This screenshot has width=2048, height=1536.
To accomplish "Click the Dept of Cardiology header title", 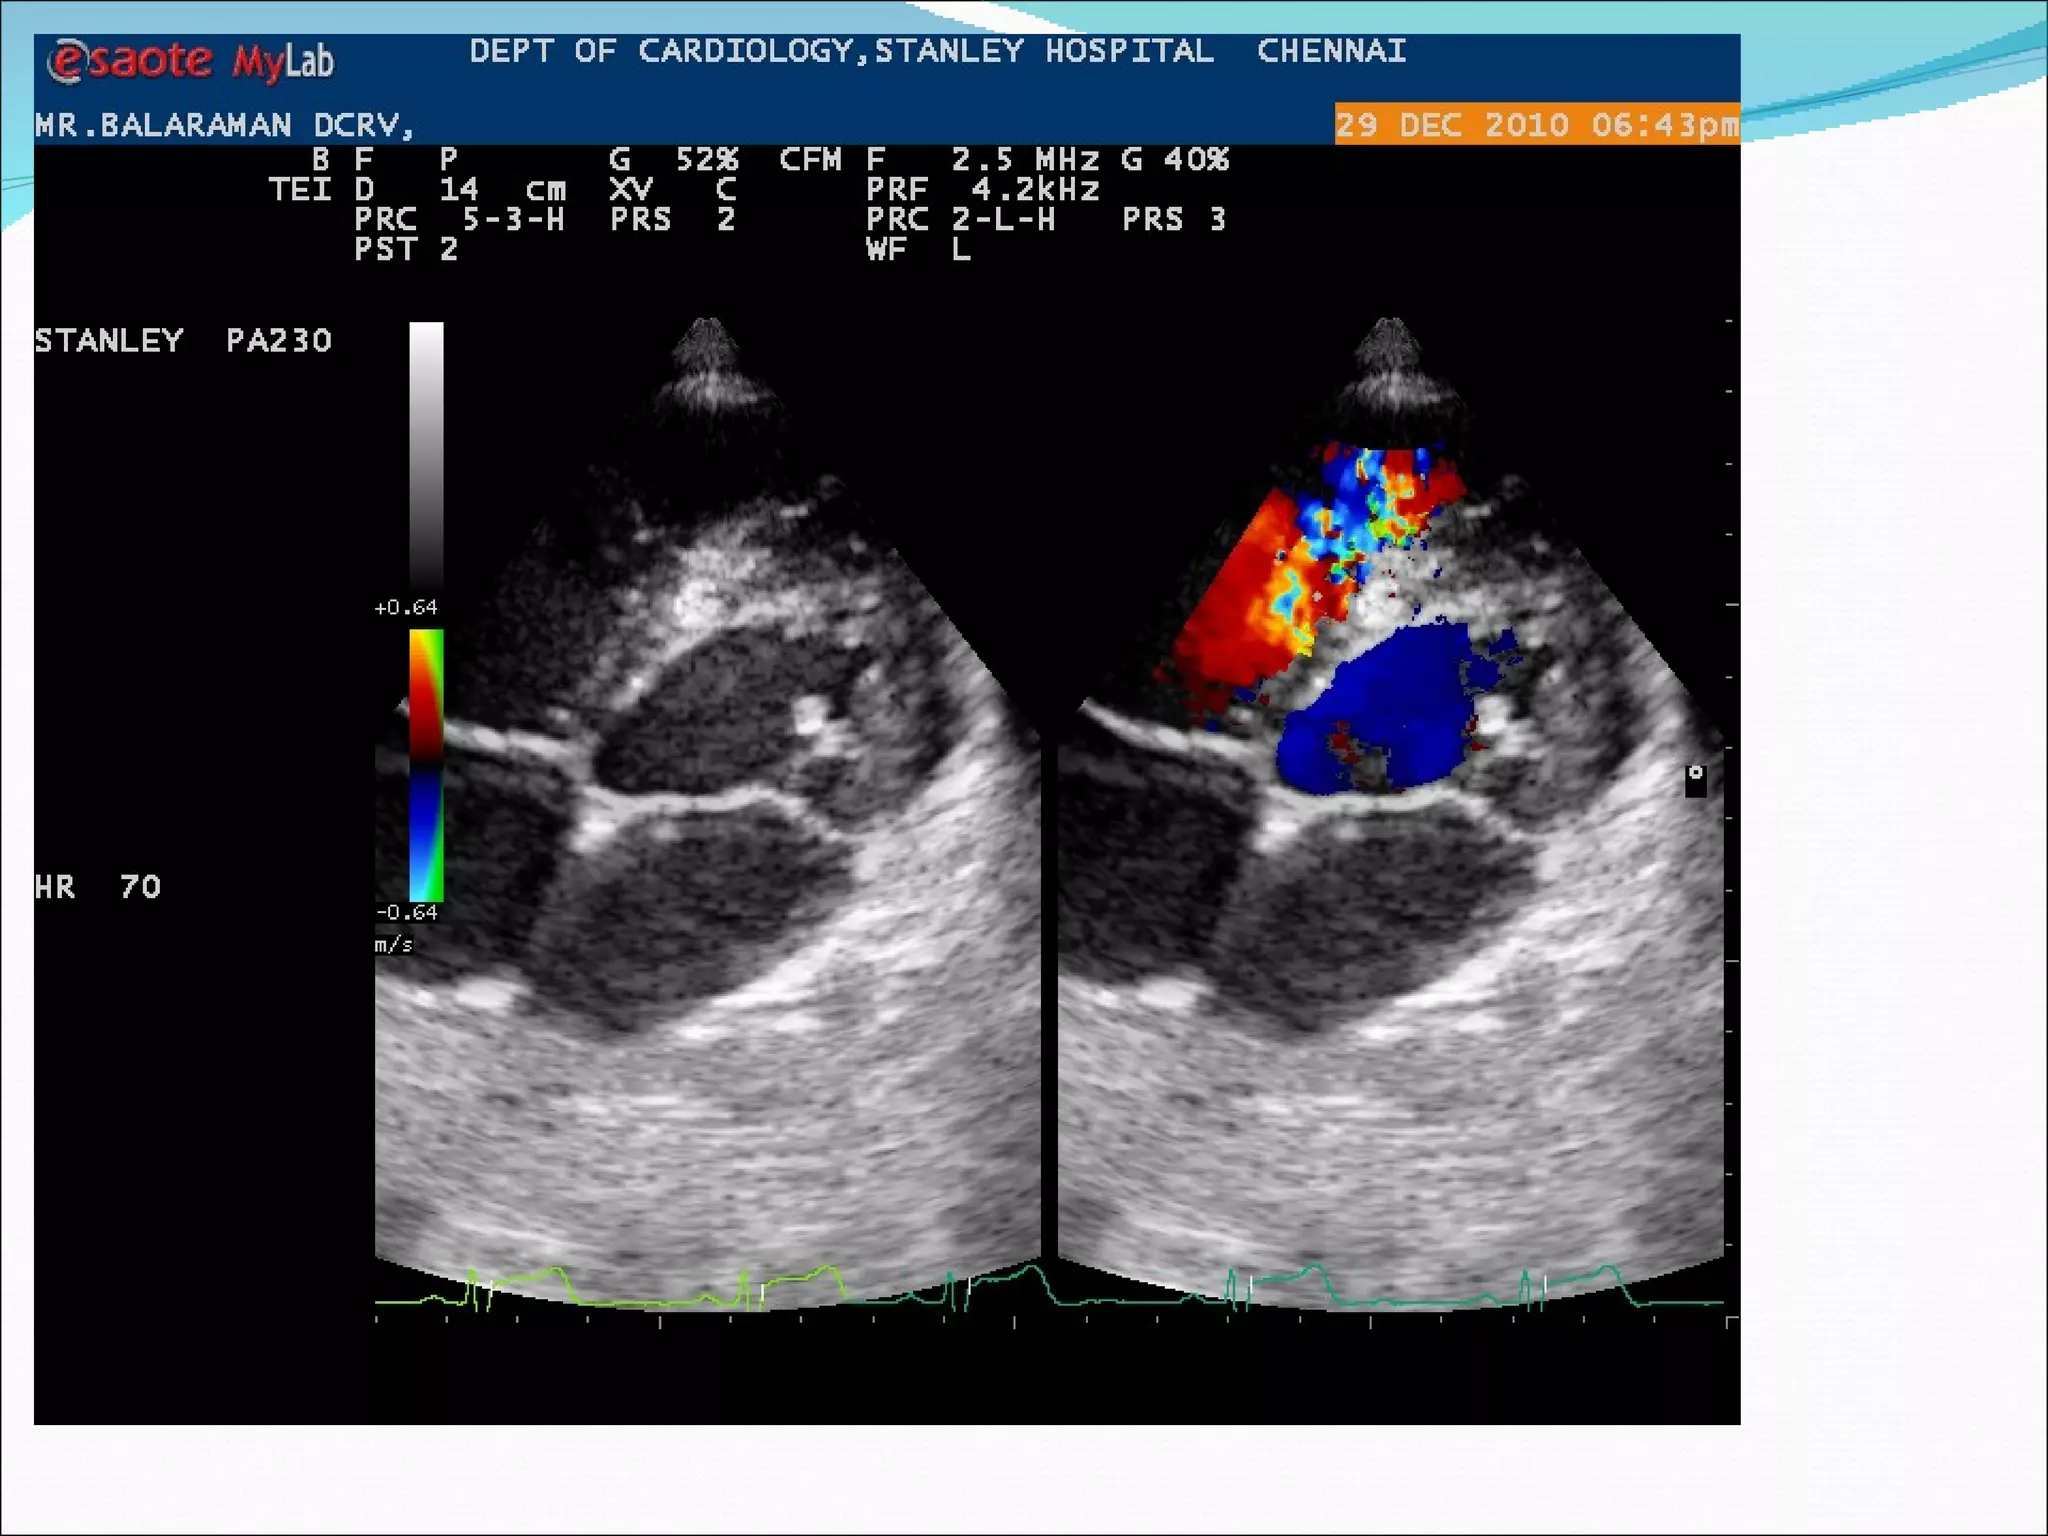I will pos(937,51).
